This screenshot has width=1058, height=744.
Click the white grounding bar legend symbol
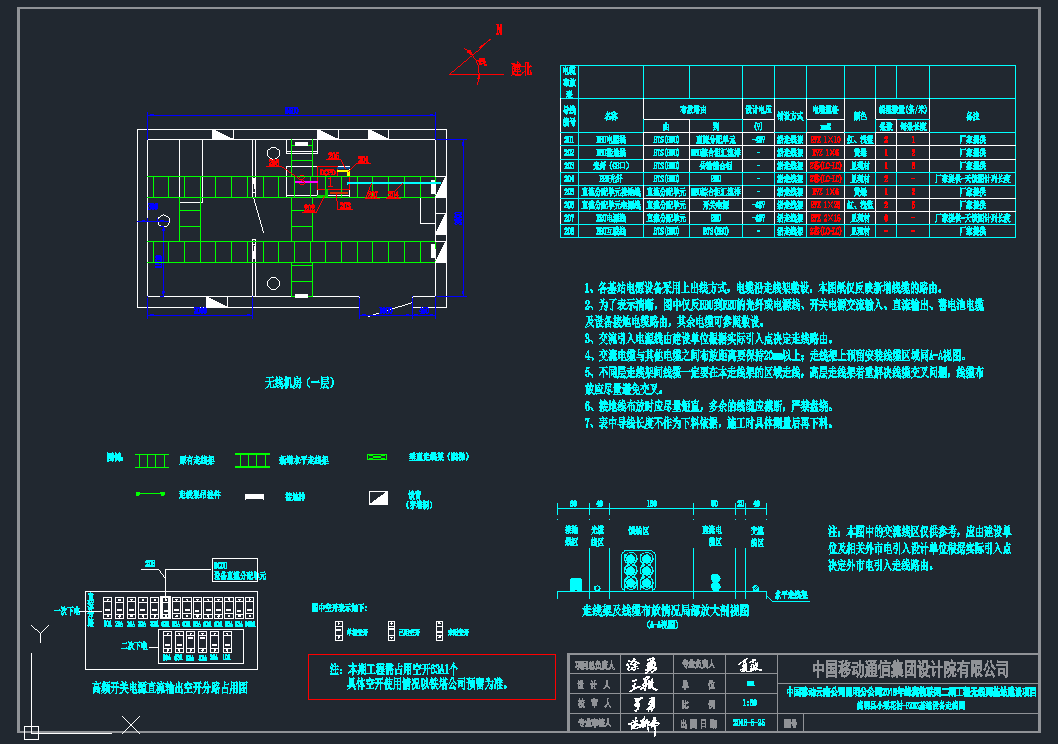pos(255,496)
